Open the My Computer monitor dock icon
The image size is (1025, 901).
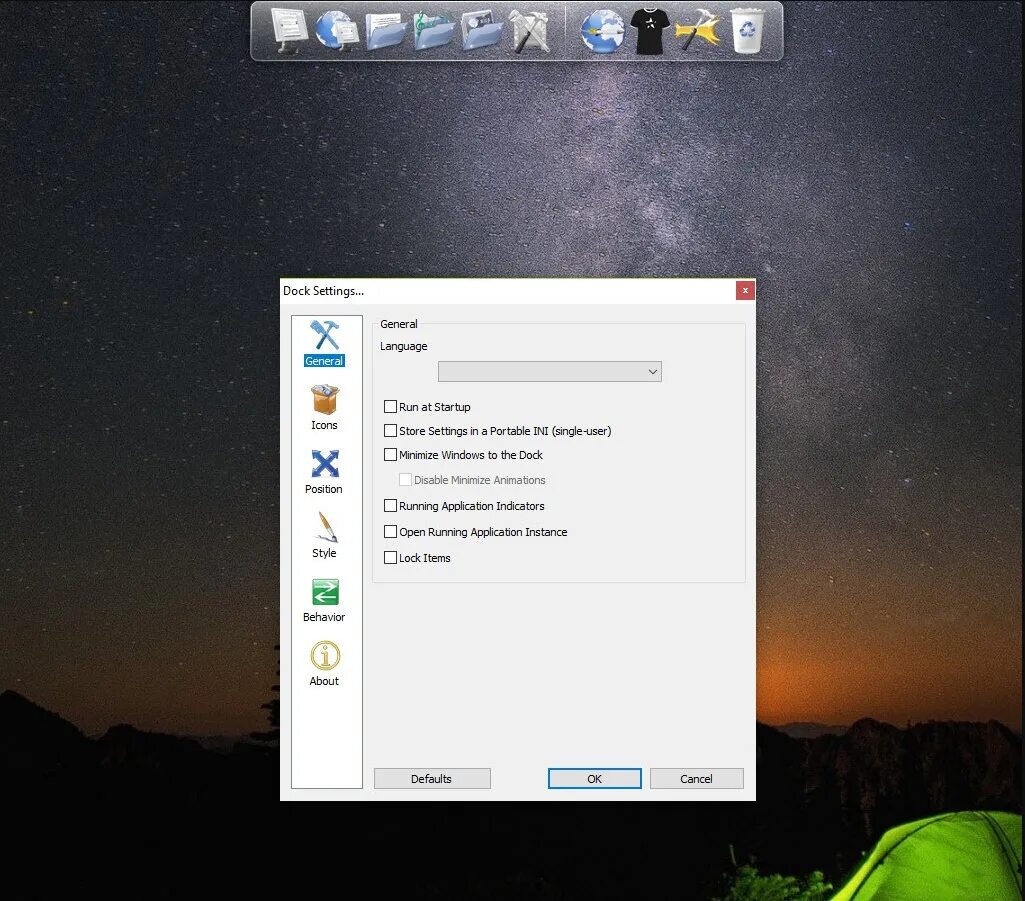tap(288, 30)
